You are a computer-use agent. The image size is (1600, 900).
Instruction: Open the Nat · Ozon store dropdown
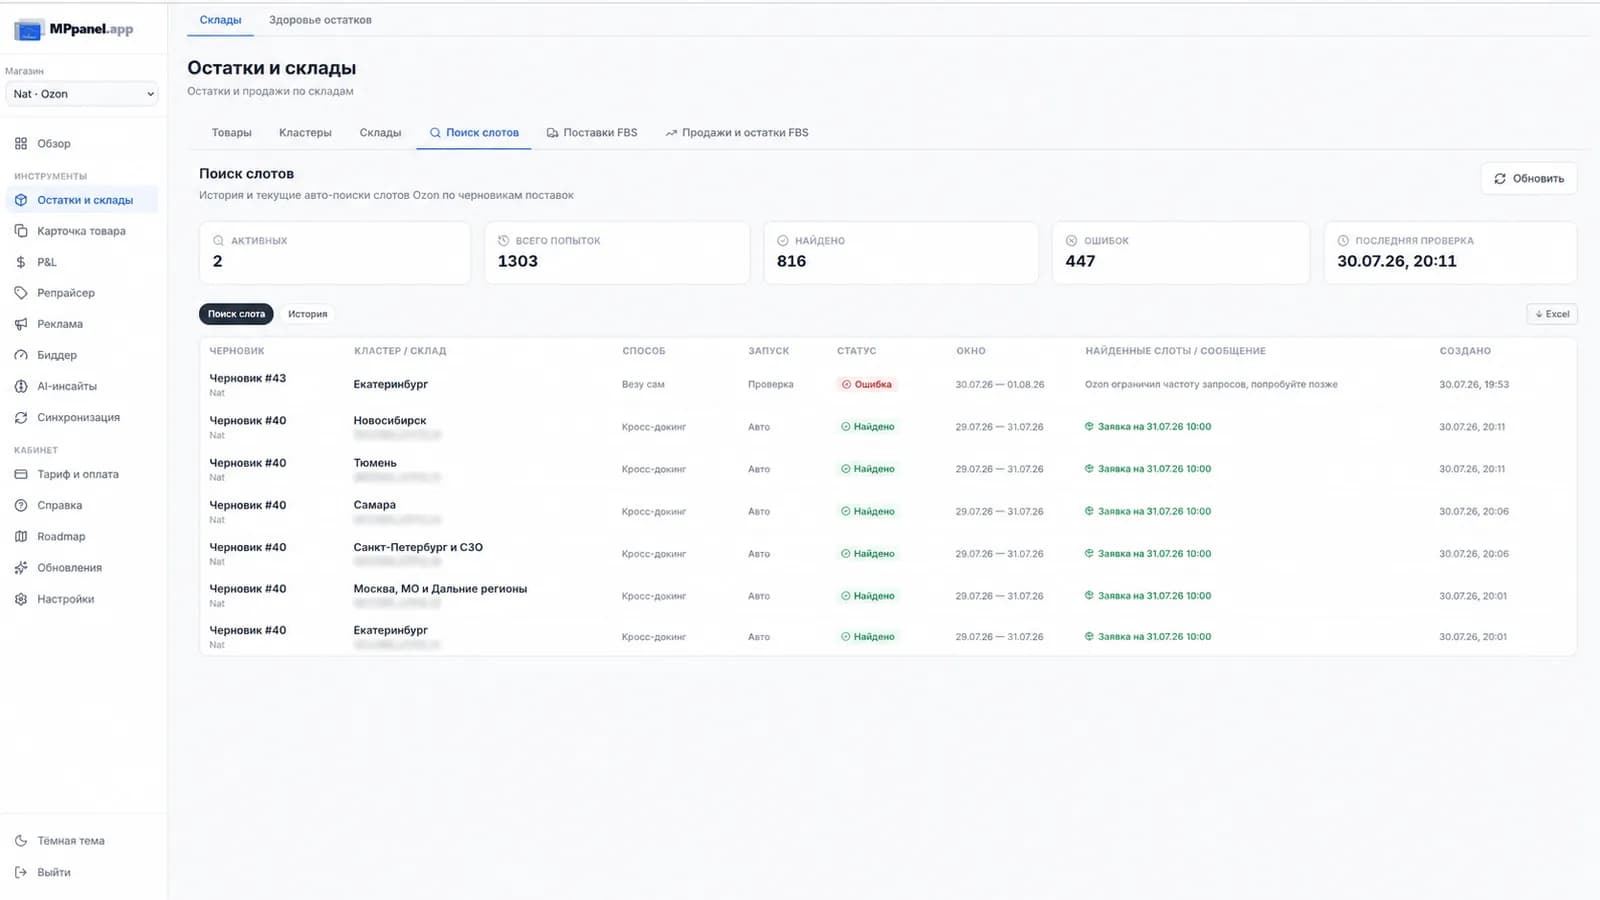[x=82, y=94]
